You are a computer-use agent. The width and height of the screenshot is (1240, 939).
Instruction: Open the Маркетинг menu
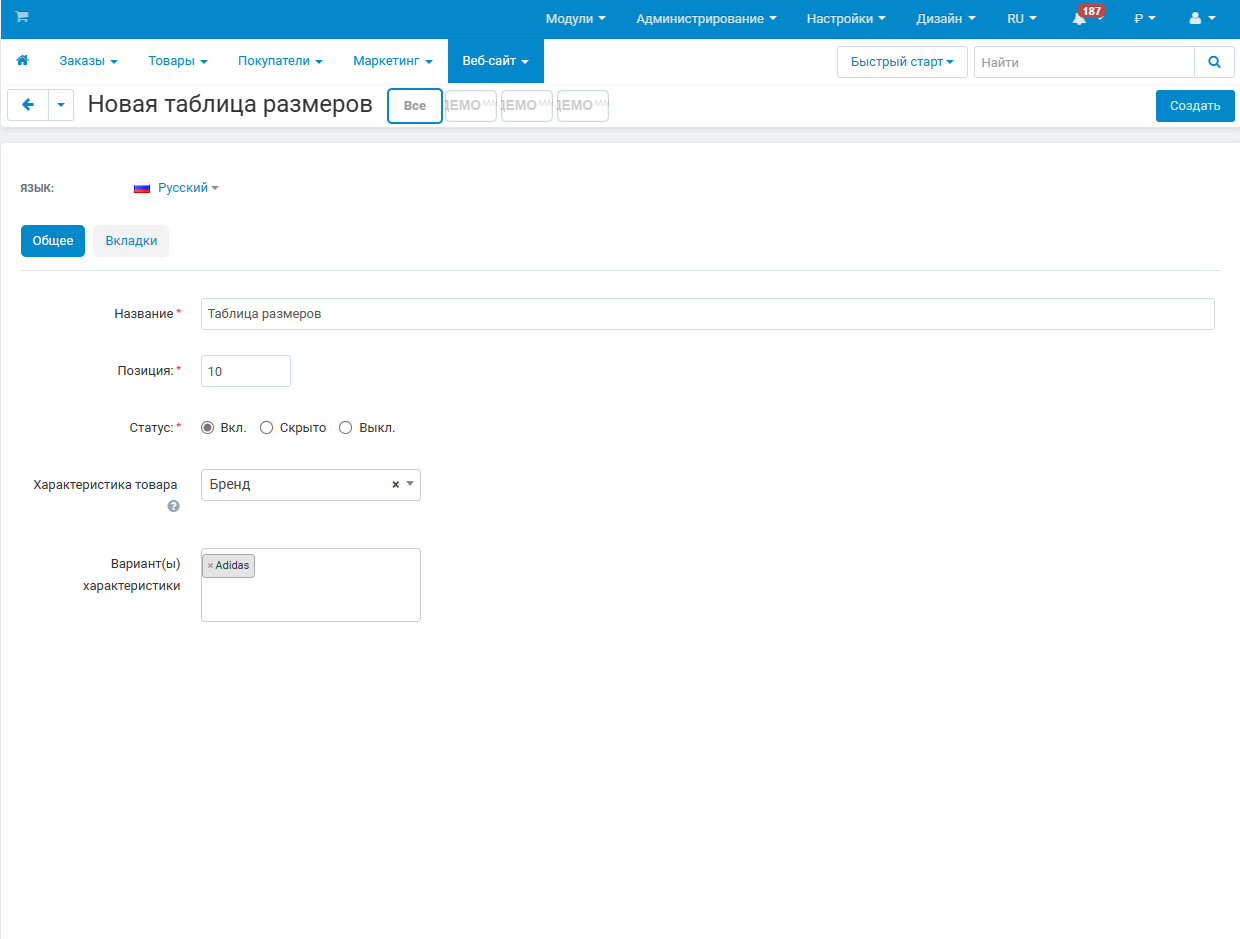393,61
